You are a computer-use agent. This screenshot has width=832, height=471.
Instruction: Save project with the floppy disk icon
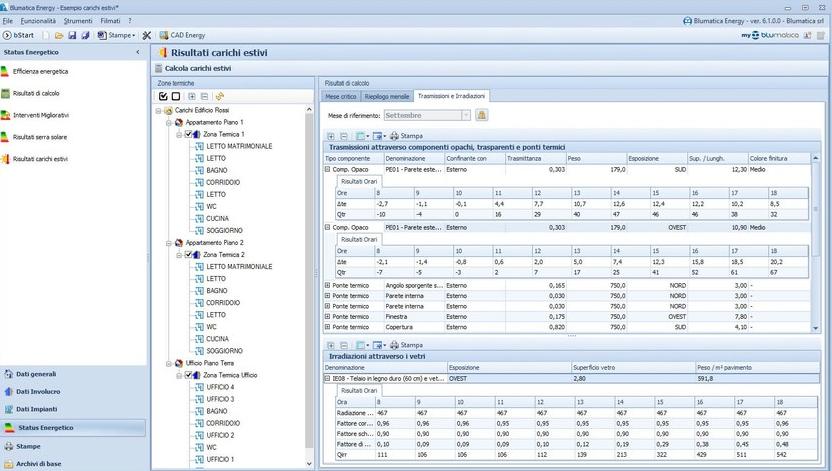(72, 35)
